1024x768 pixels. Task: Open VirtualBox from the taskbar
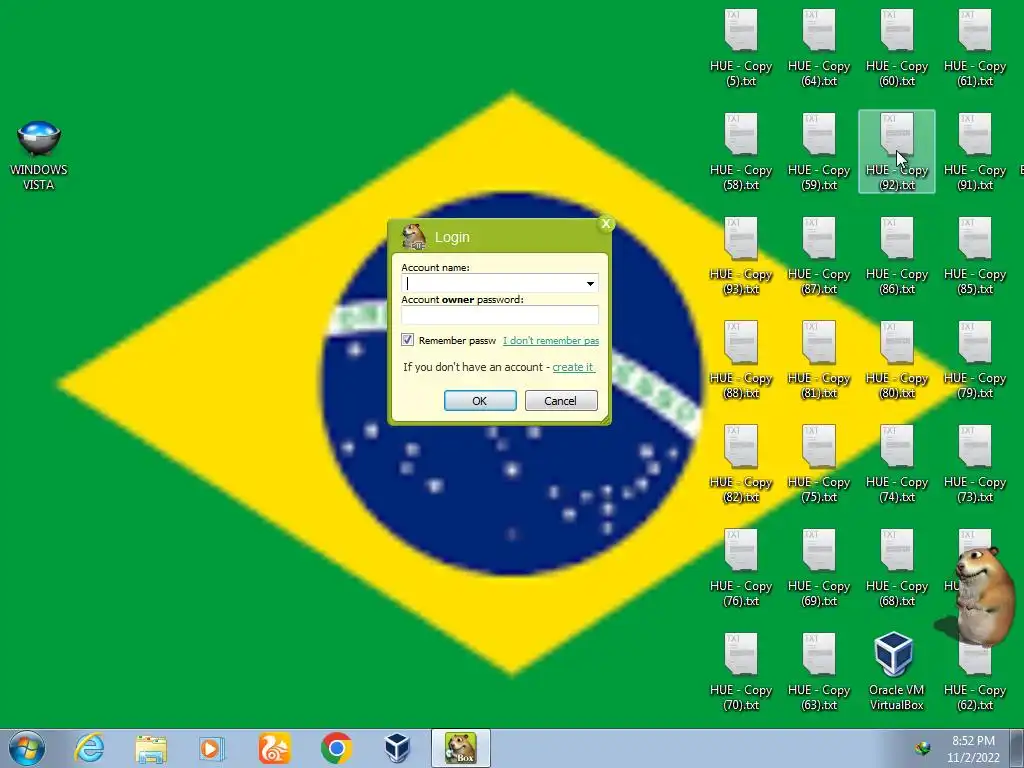[x=397, y=748]
